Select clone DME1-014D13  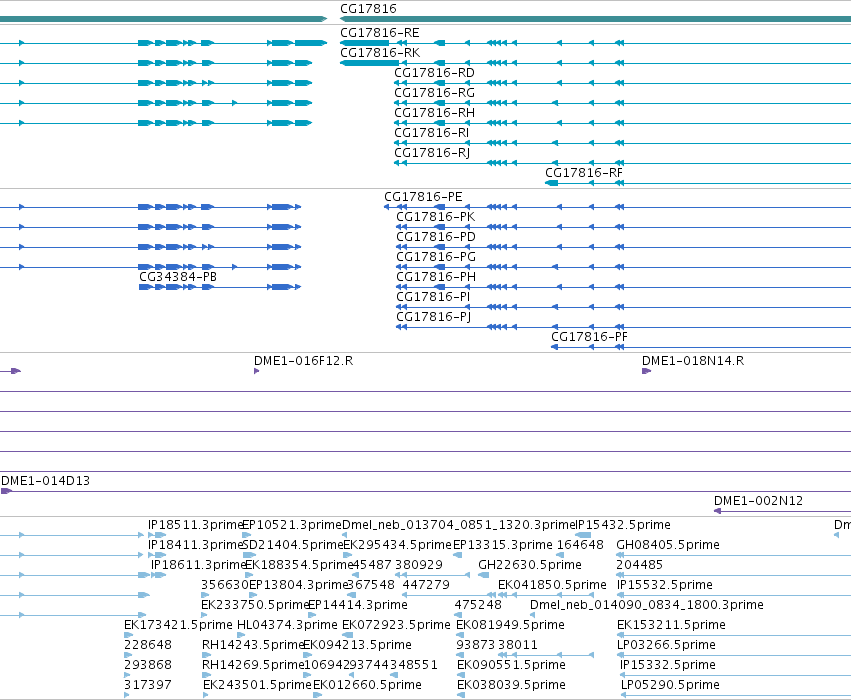point(46,481)
